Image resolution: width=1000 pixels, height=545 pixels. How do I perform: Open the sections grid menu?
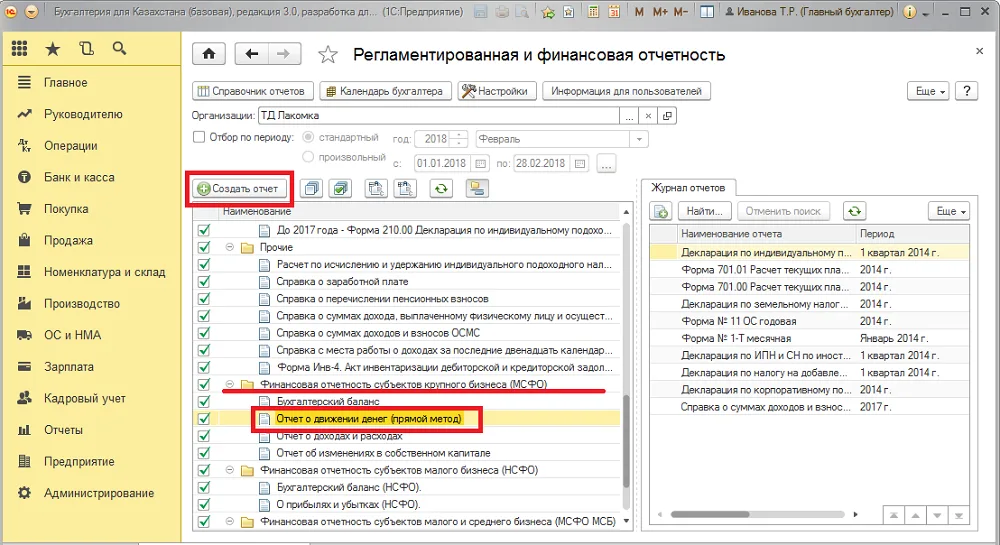[x=20, y=48]
